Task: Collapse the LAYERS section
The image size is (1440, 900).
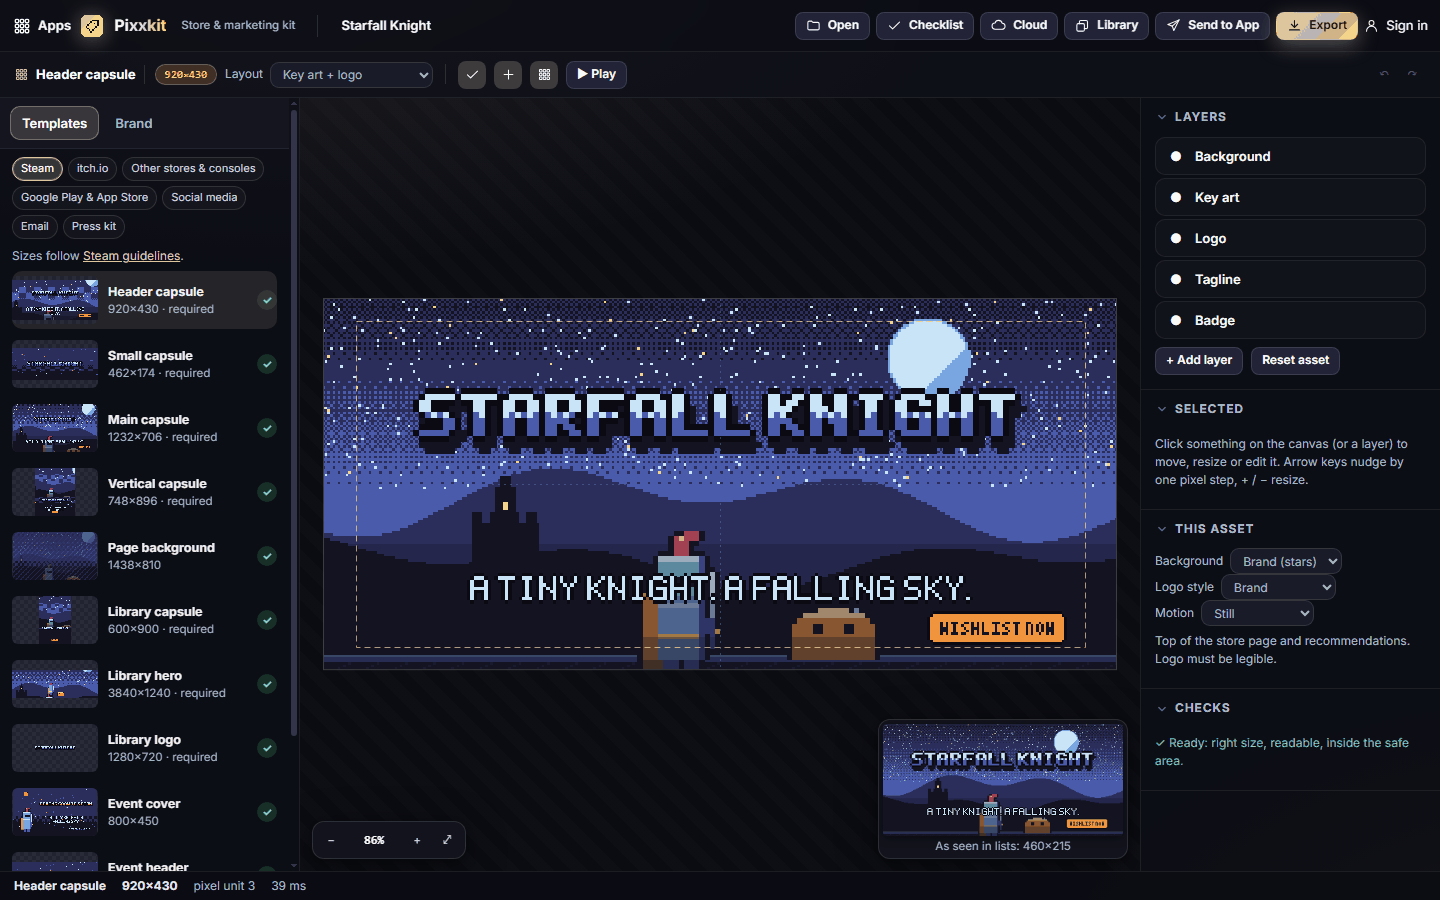Action: (x=1162, y=117)
